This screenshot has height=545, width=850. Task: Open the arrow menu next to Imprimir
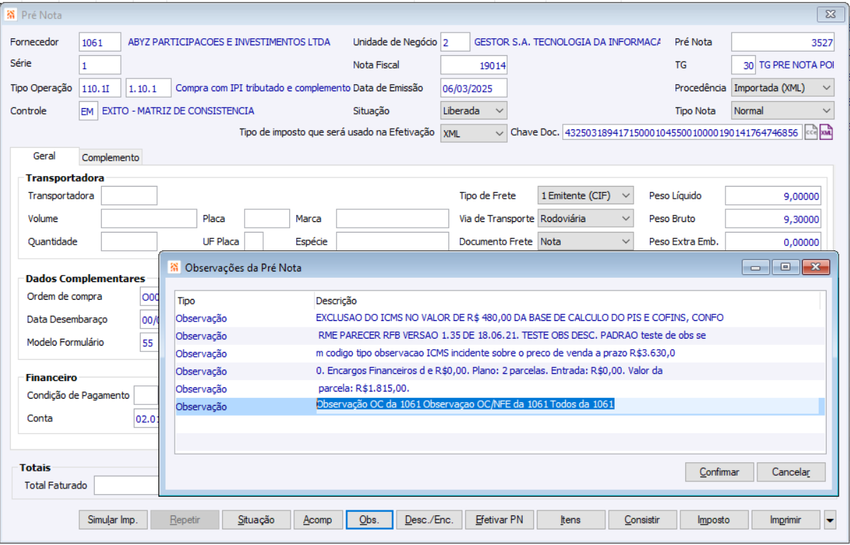(x=829, y=520)
